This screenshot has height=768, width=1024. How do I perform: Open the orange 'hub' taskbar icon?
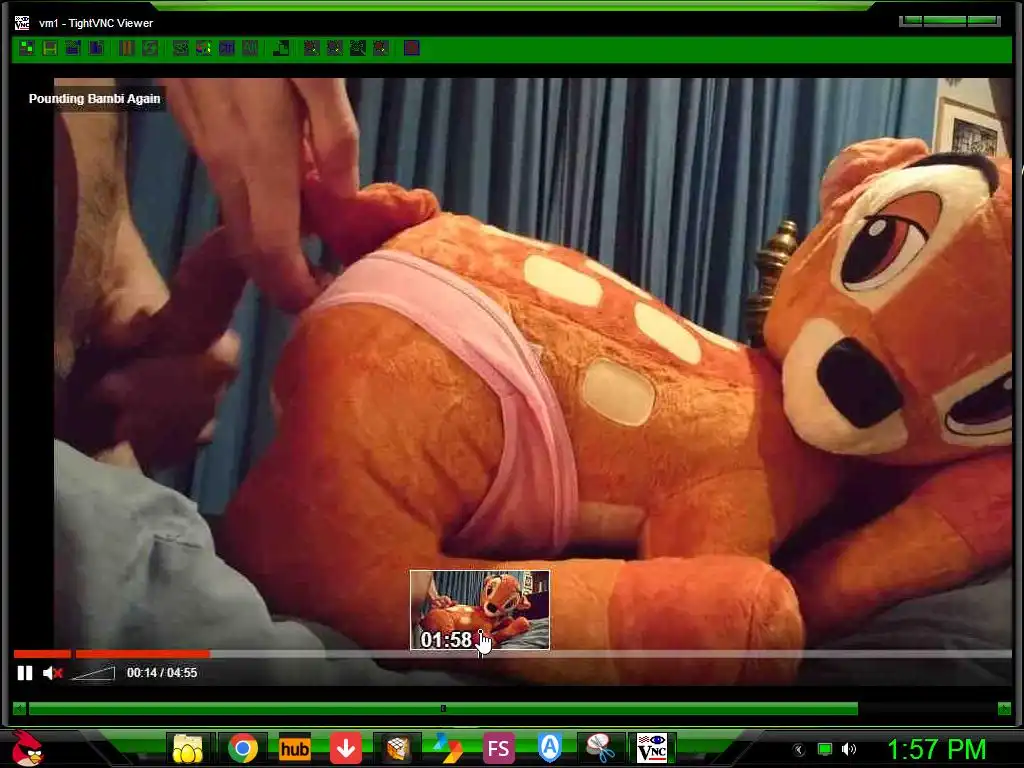(x=295, y=748)
